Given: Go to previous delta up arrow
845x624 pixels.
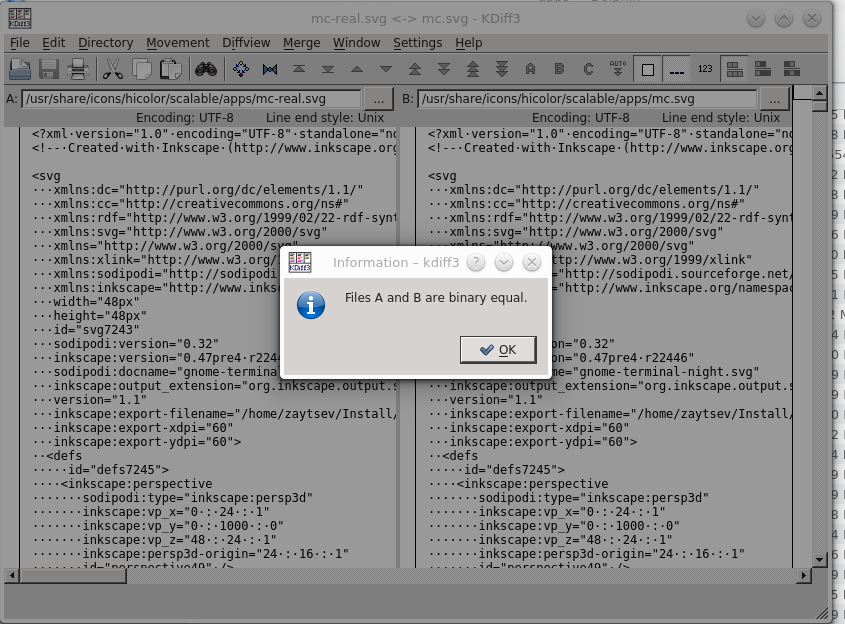Looking at the screenshot, I should 357,69.
